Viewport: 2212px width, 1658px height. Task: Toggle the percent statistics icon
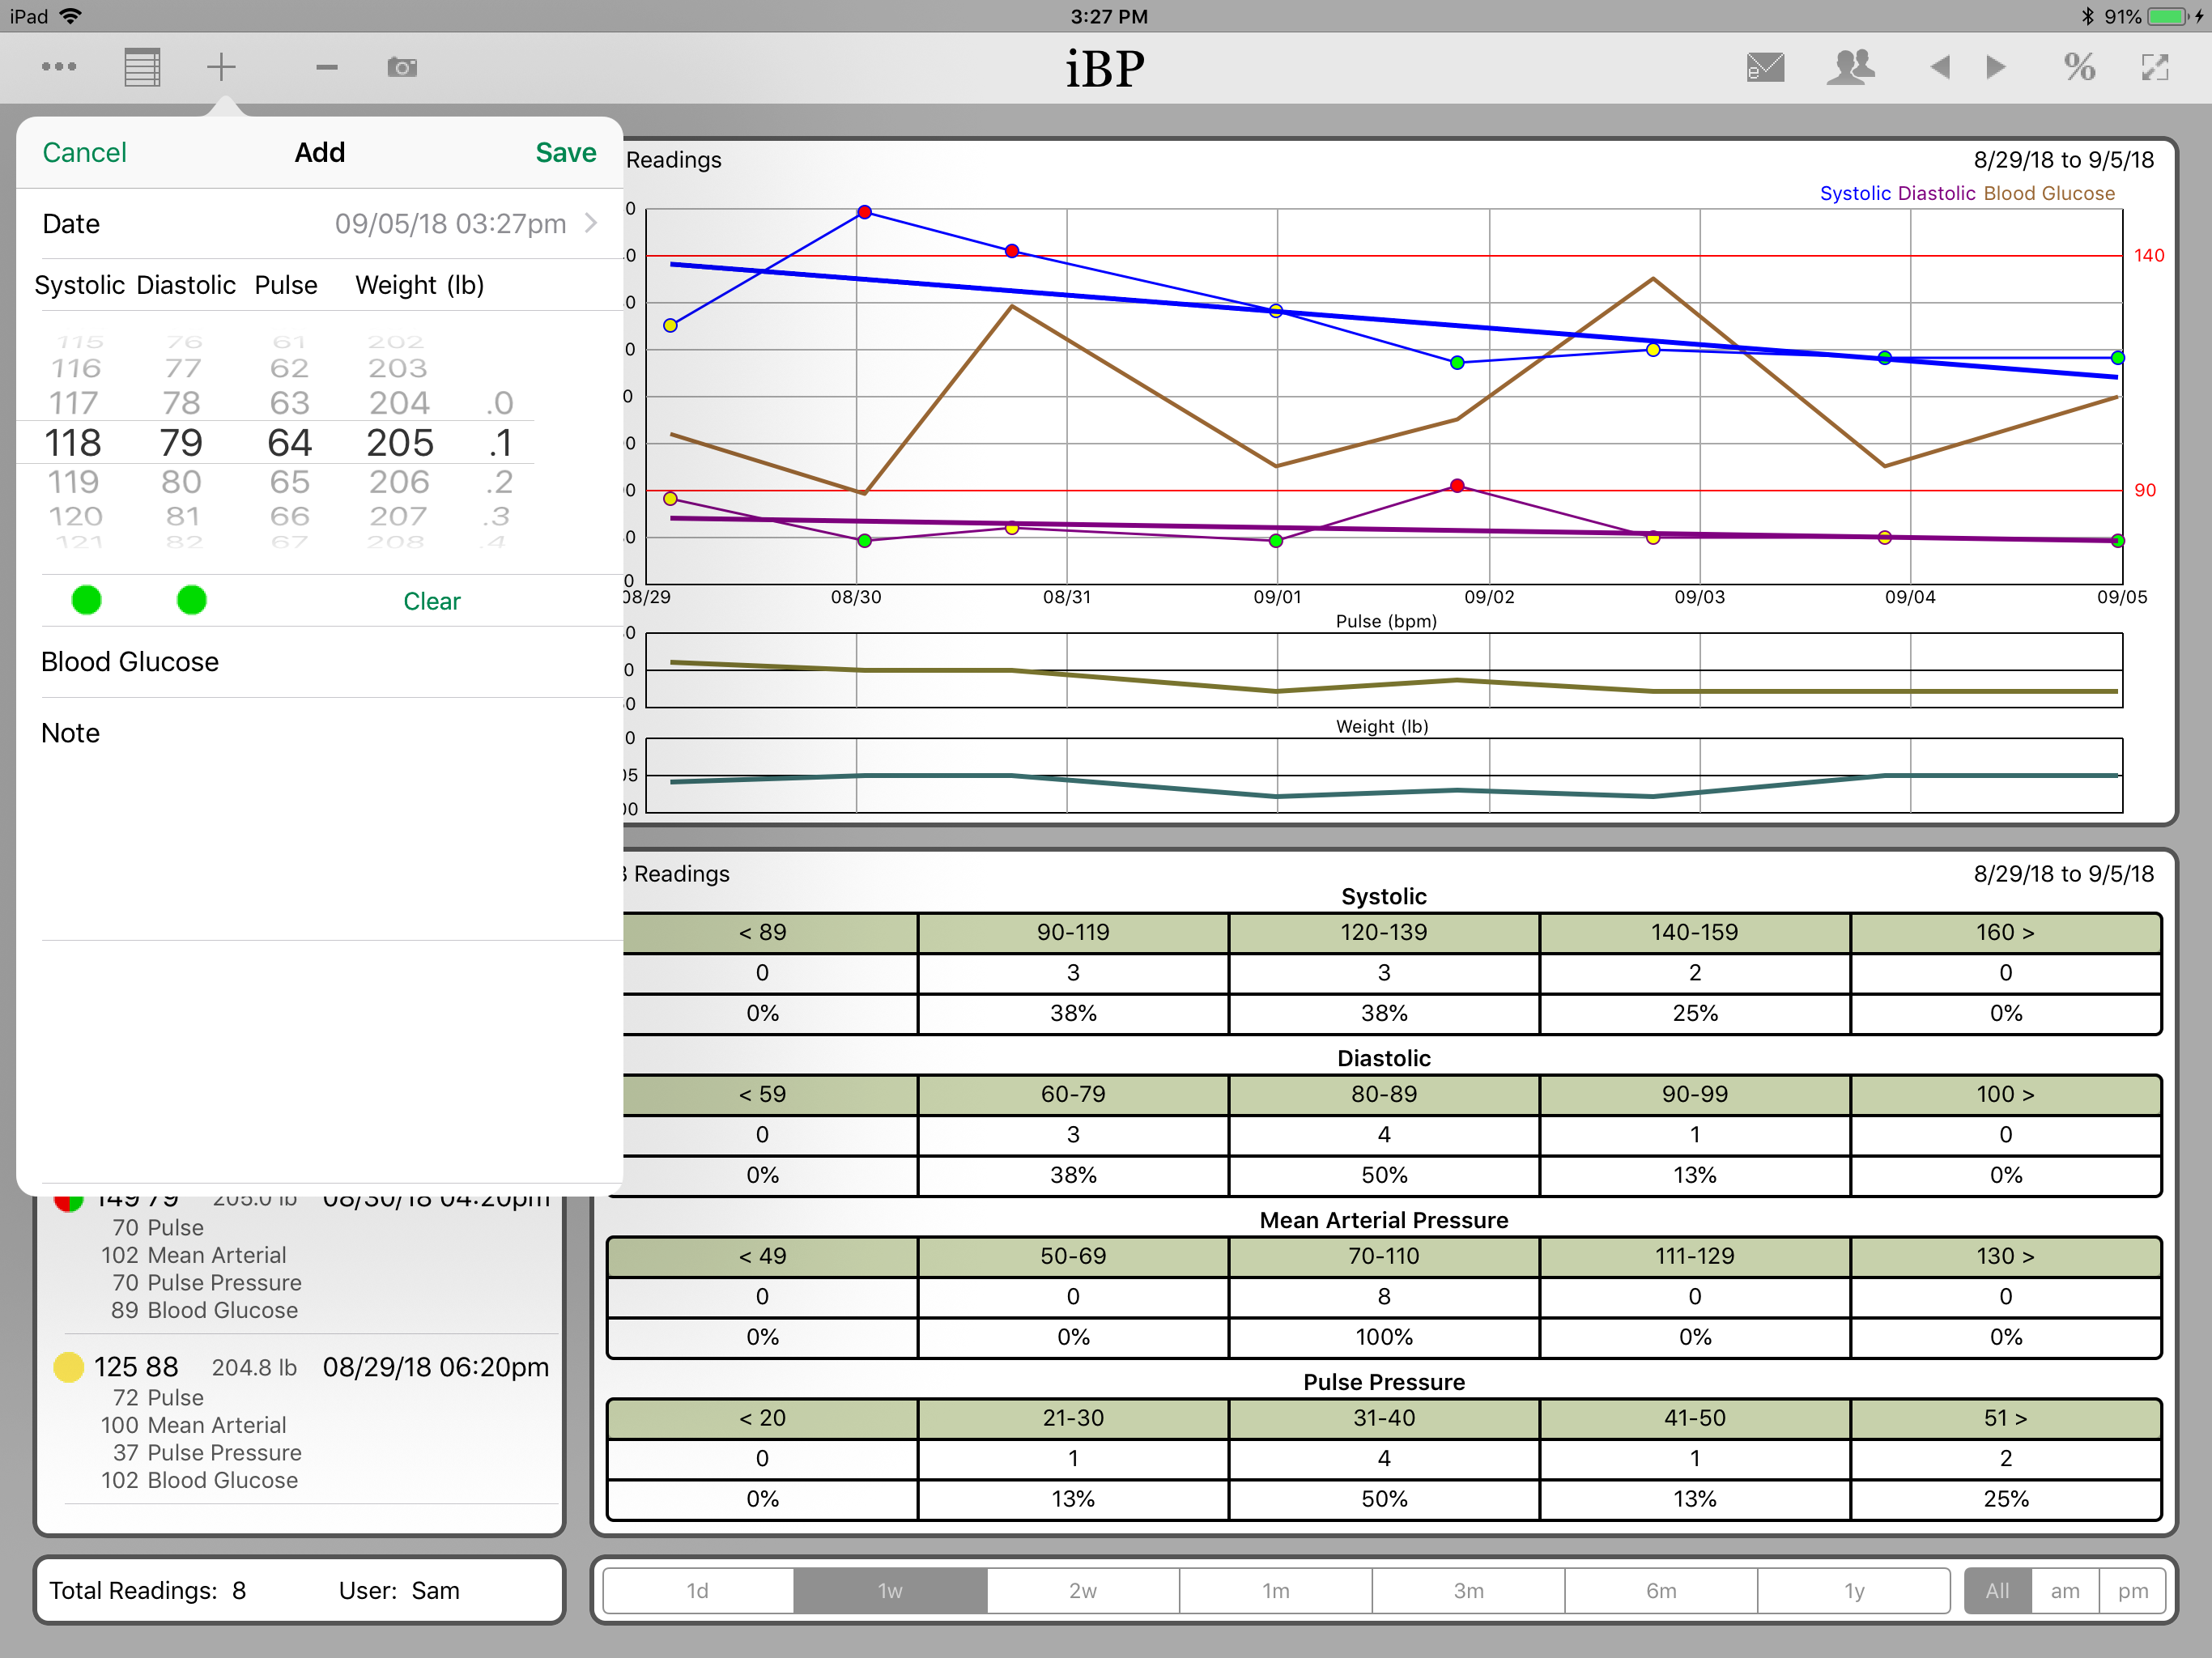tap(2080, 67)
